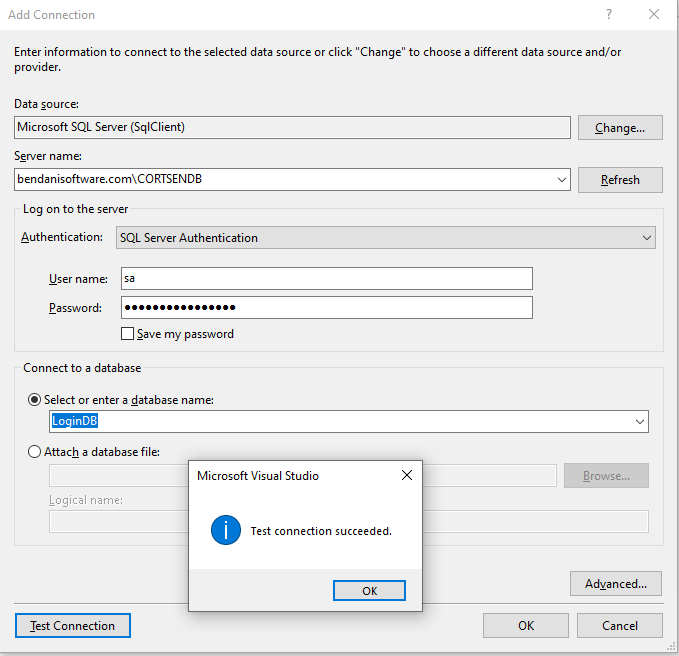Refresh the server name list

[x=620, y=180]
